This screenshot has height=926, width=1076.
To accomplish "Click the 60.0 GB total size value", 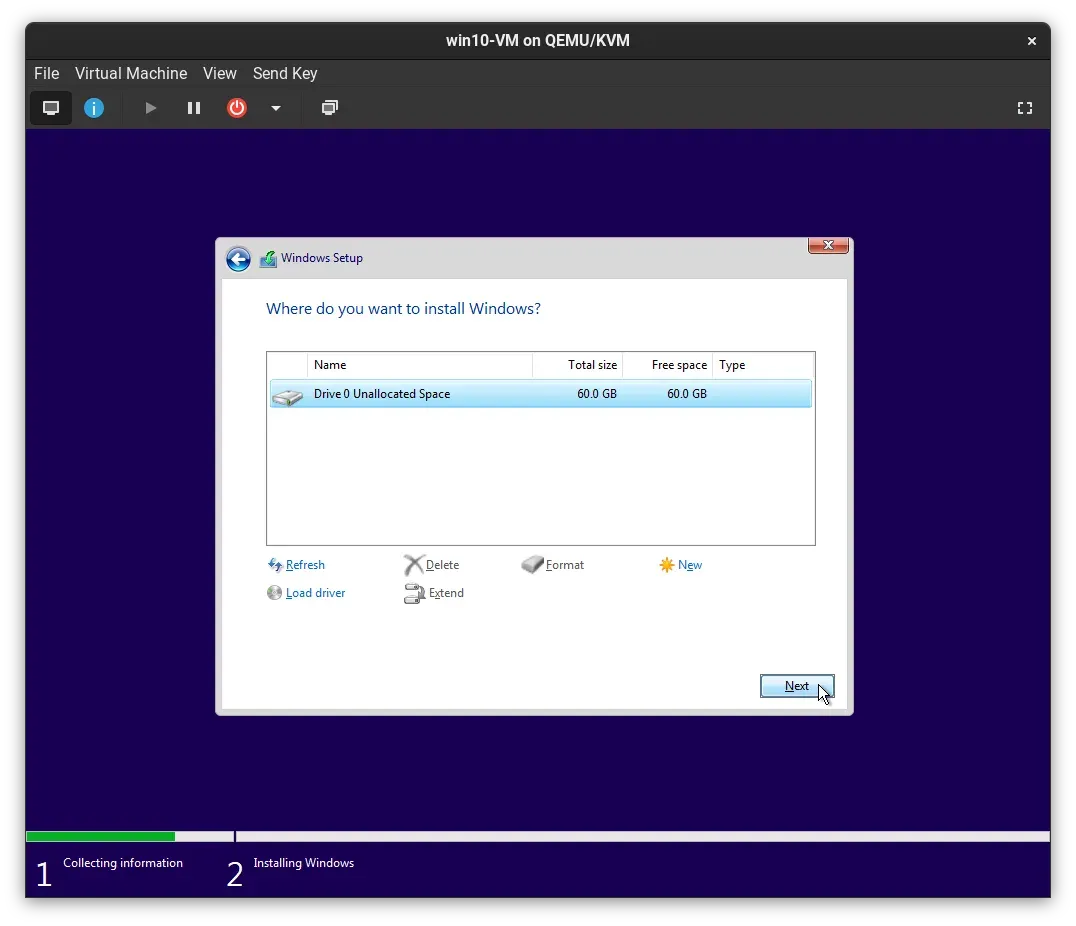I will [597, 394].
